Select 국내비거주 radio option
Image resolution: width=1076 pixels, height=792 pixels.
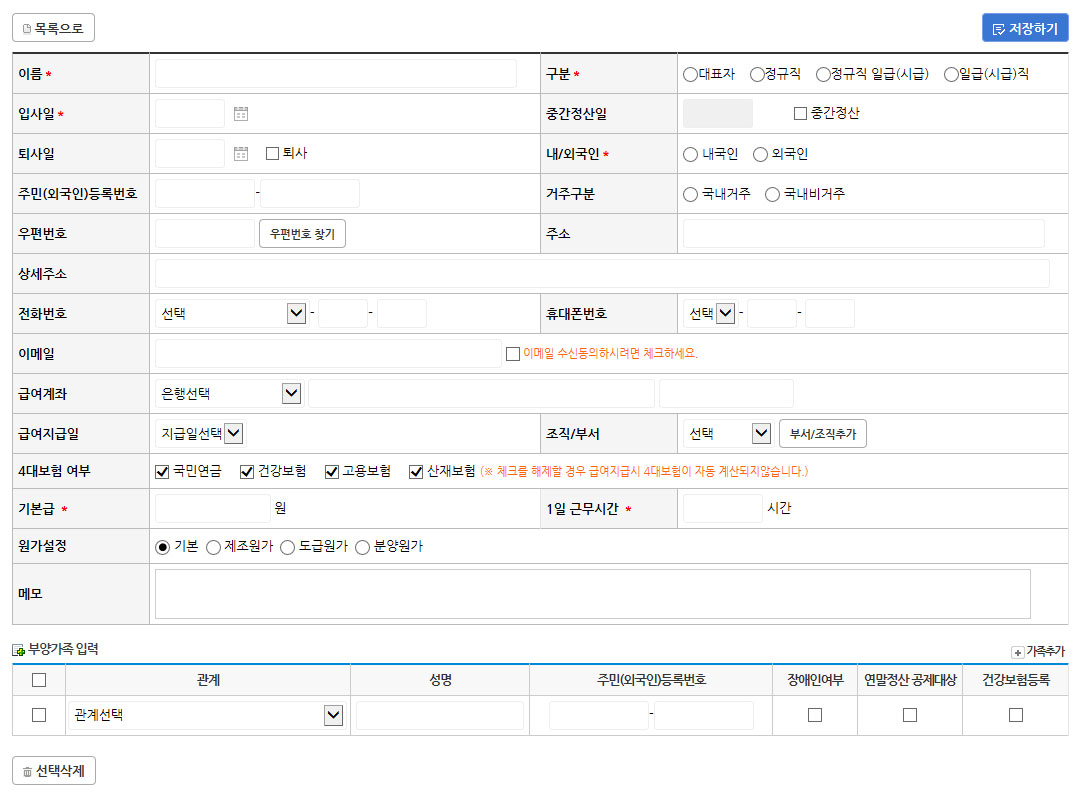[773, 194]
